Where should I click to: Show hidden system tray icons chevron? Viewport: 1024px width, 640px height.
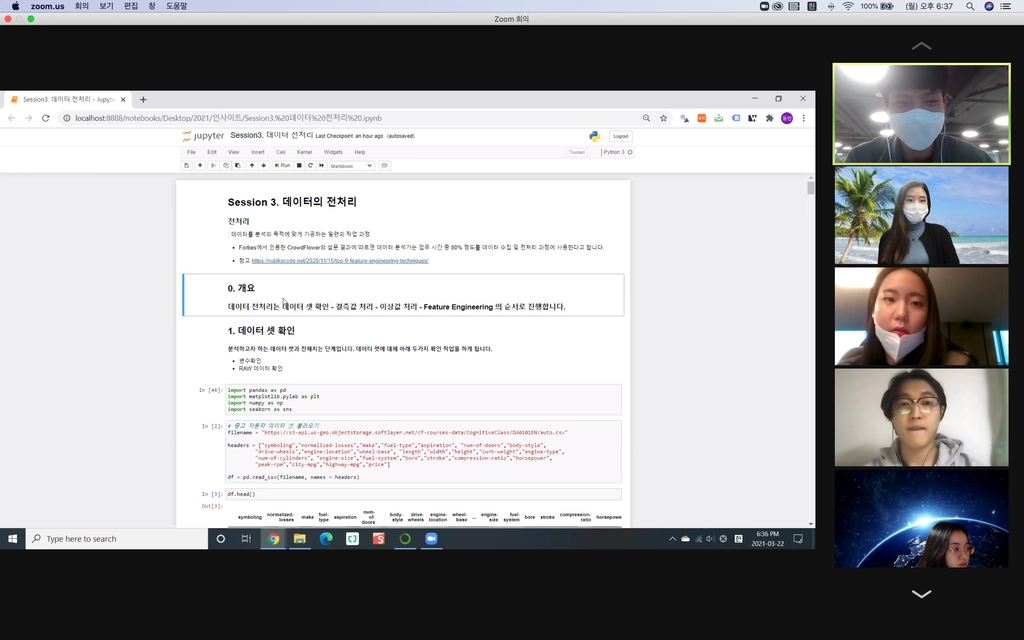pos(672,539)
